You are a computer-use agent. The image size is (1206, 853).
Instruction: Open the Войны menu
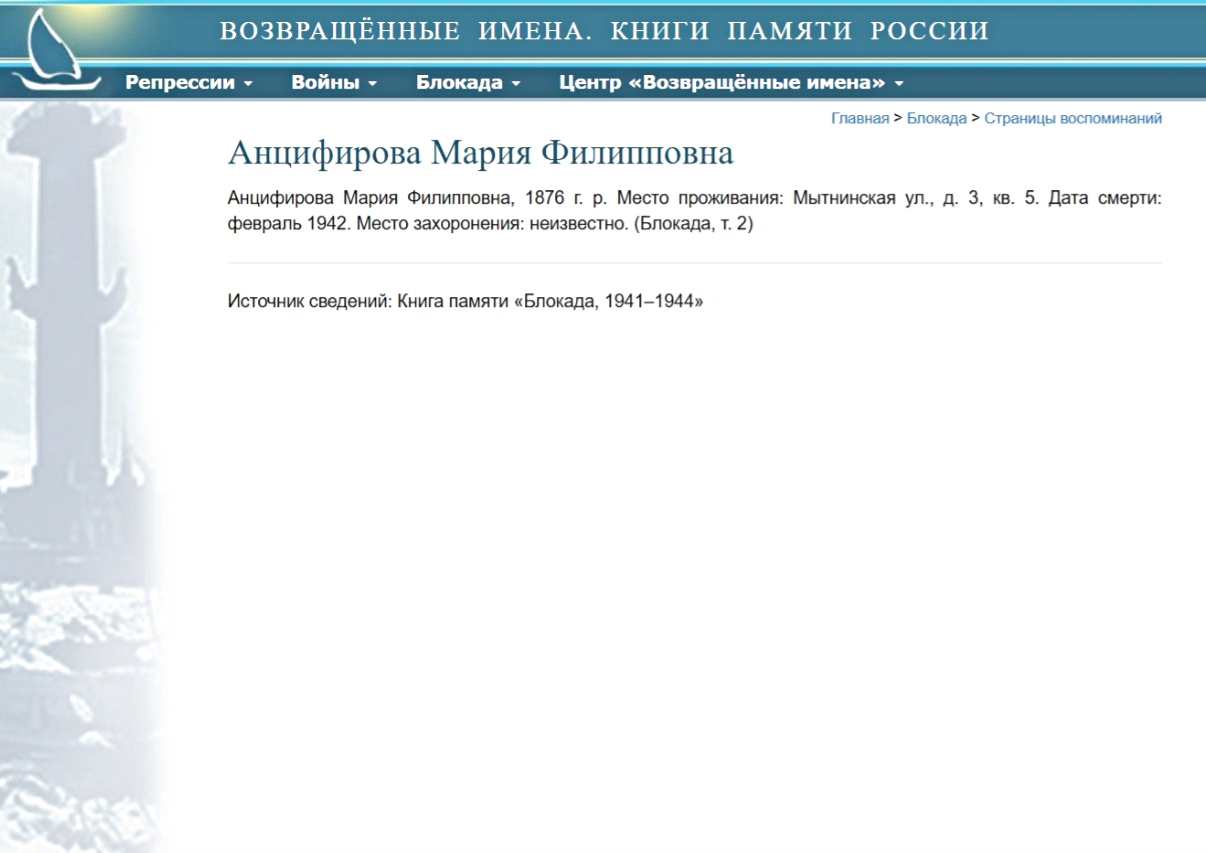pos(325,83)
